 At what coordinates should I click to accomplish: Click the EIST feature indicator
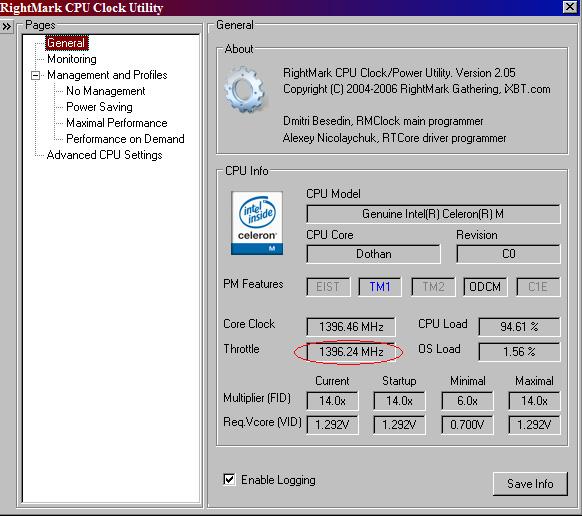(328, 287)
